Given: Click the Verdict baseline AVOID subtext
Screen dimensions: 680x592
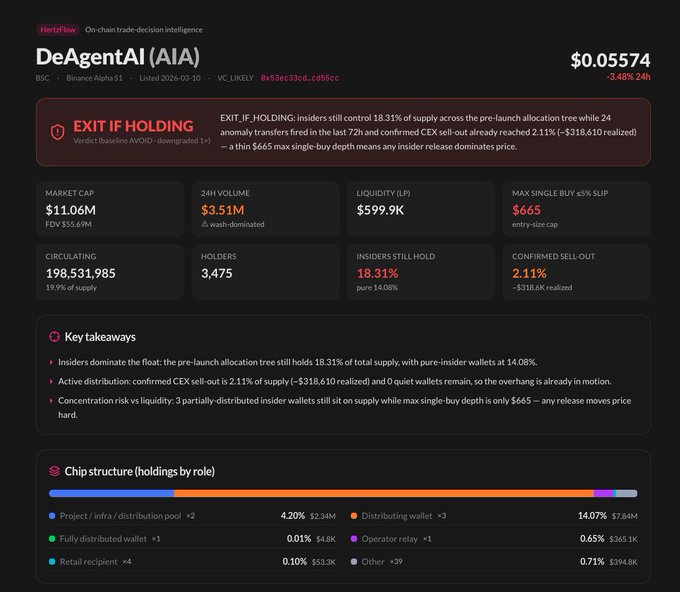Looking at the screenshot, I should pyautogui.click(x=142, y=141).
